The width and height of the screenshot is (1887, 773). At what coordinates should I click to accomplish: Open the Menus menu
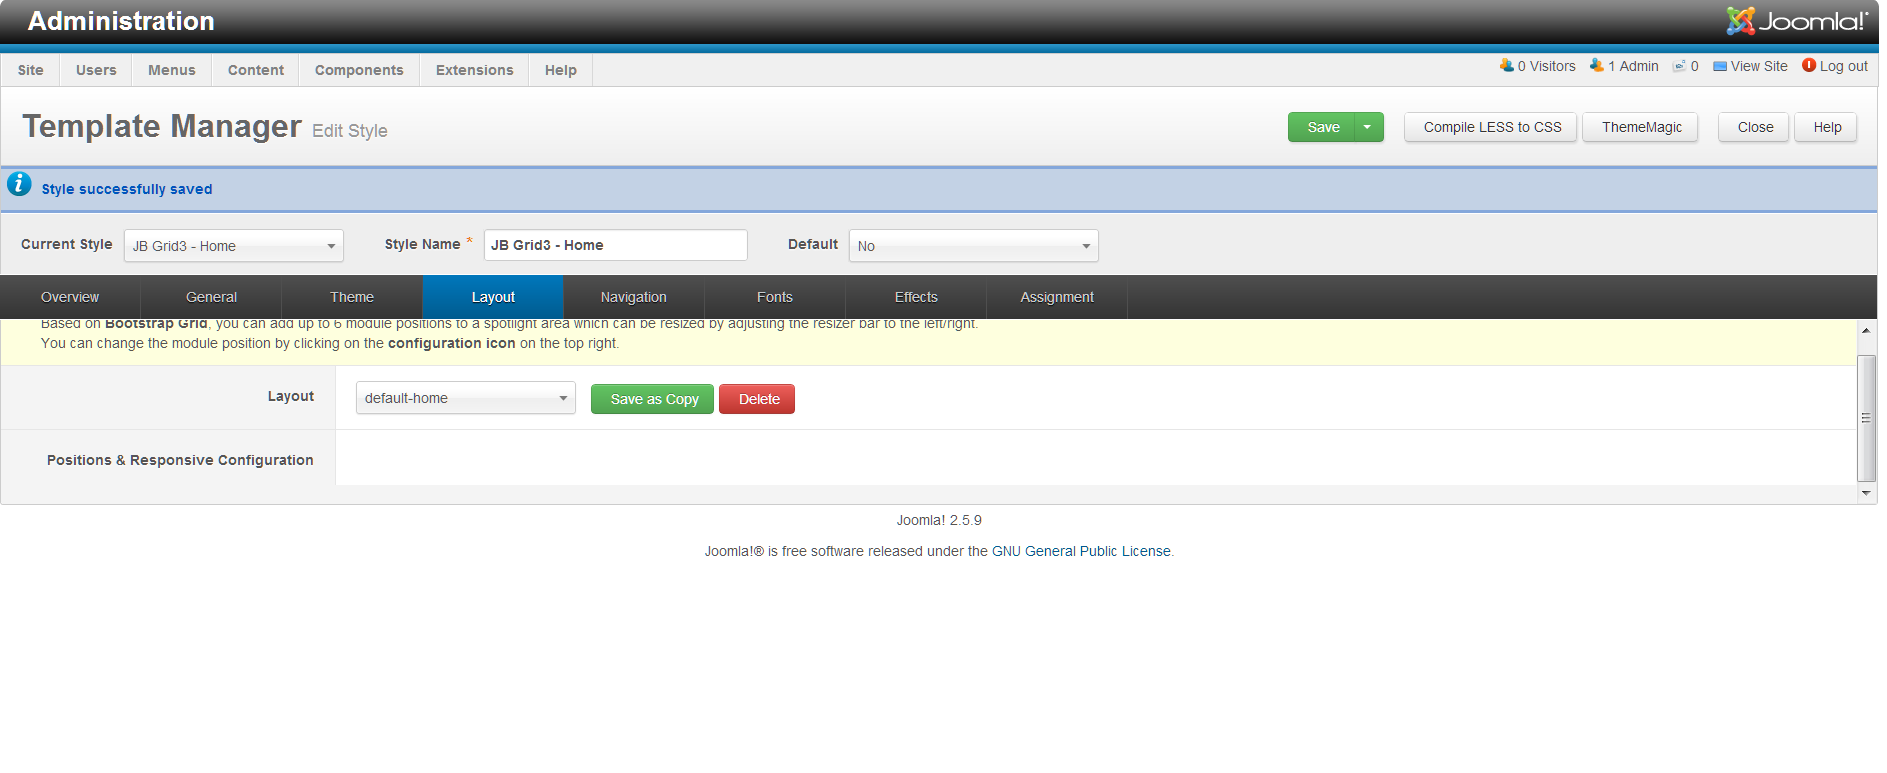click(x=172, y=70)
